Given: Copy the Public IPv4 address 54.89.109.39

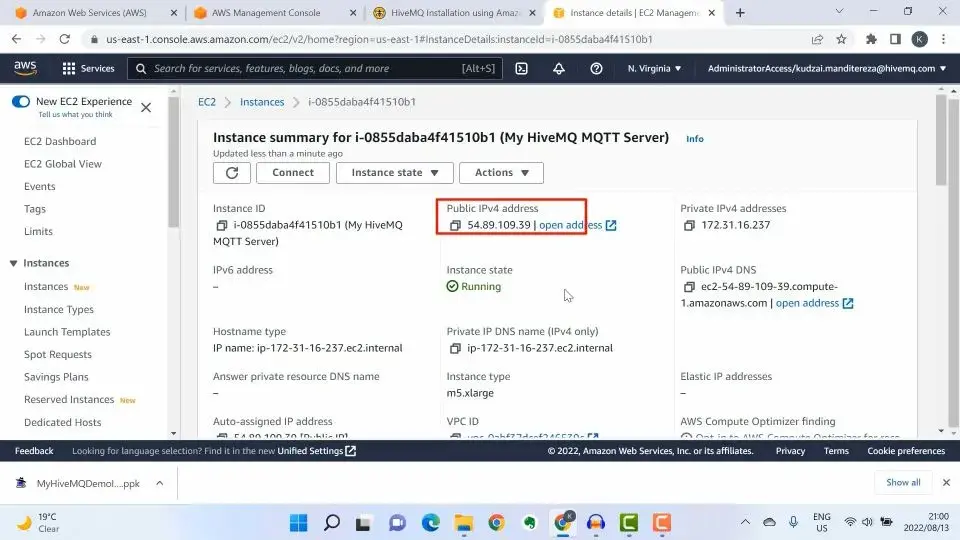Looking at the screenshot, I should point(455,225).
